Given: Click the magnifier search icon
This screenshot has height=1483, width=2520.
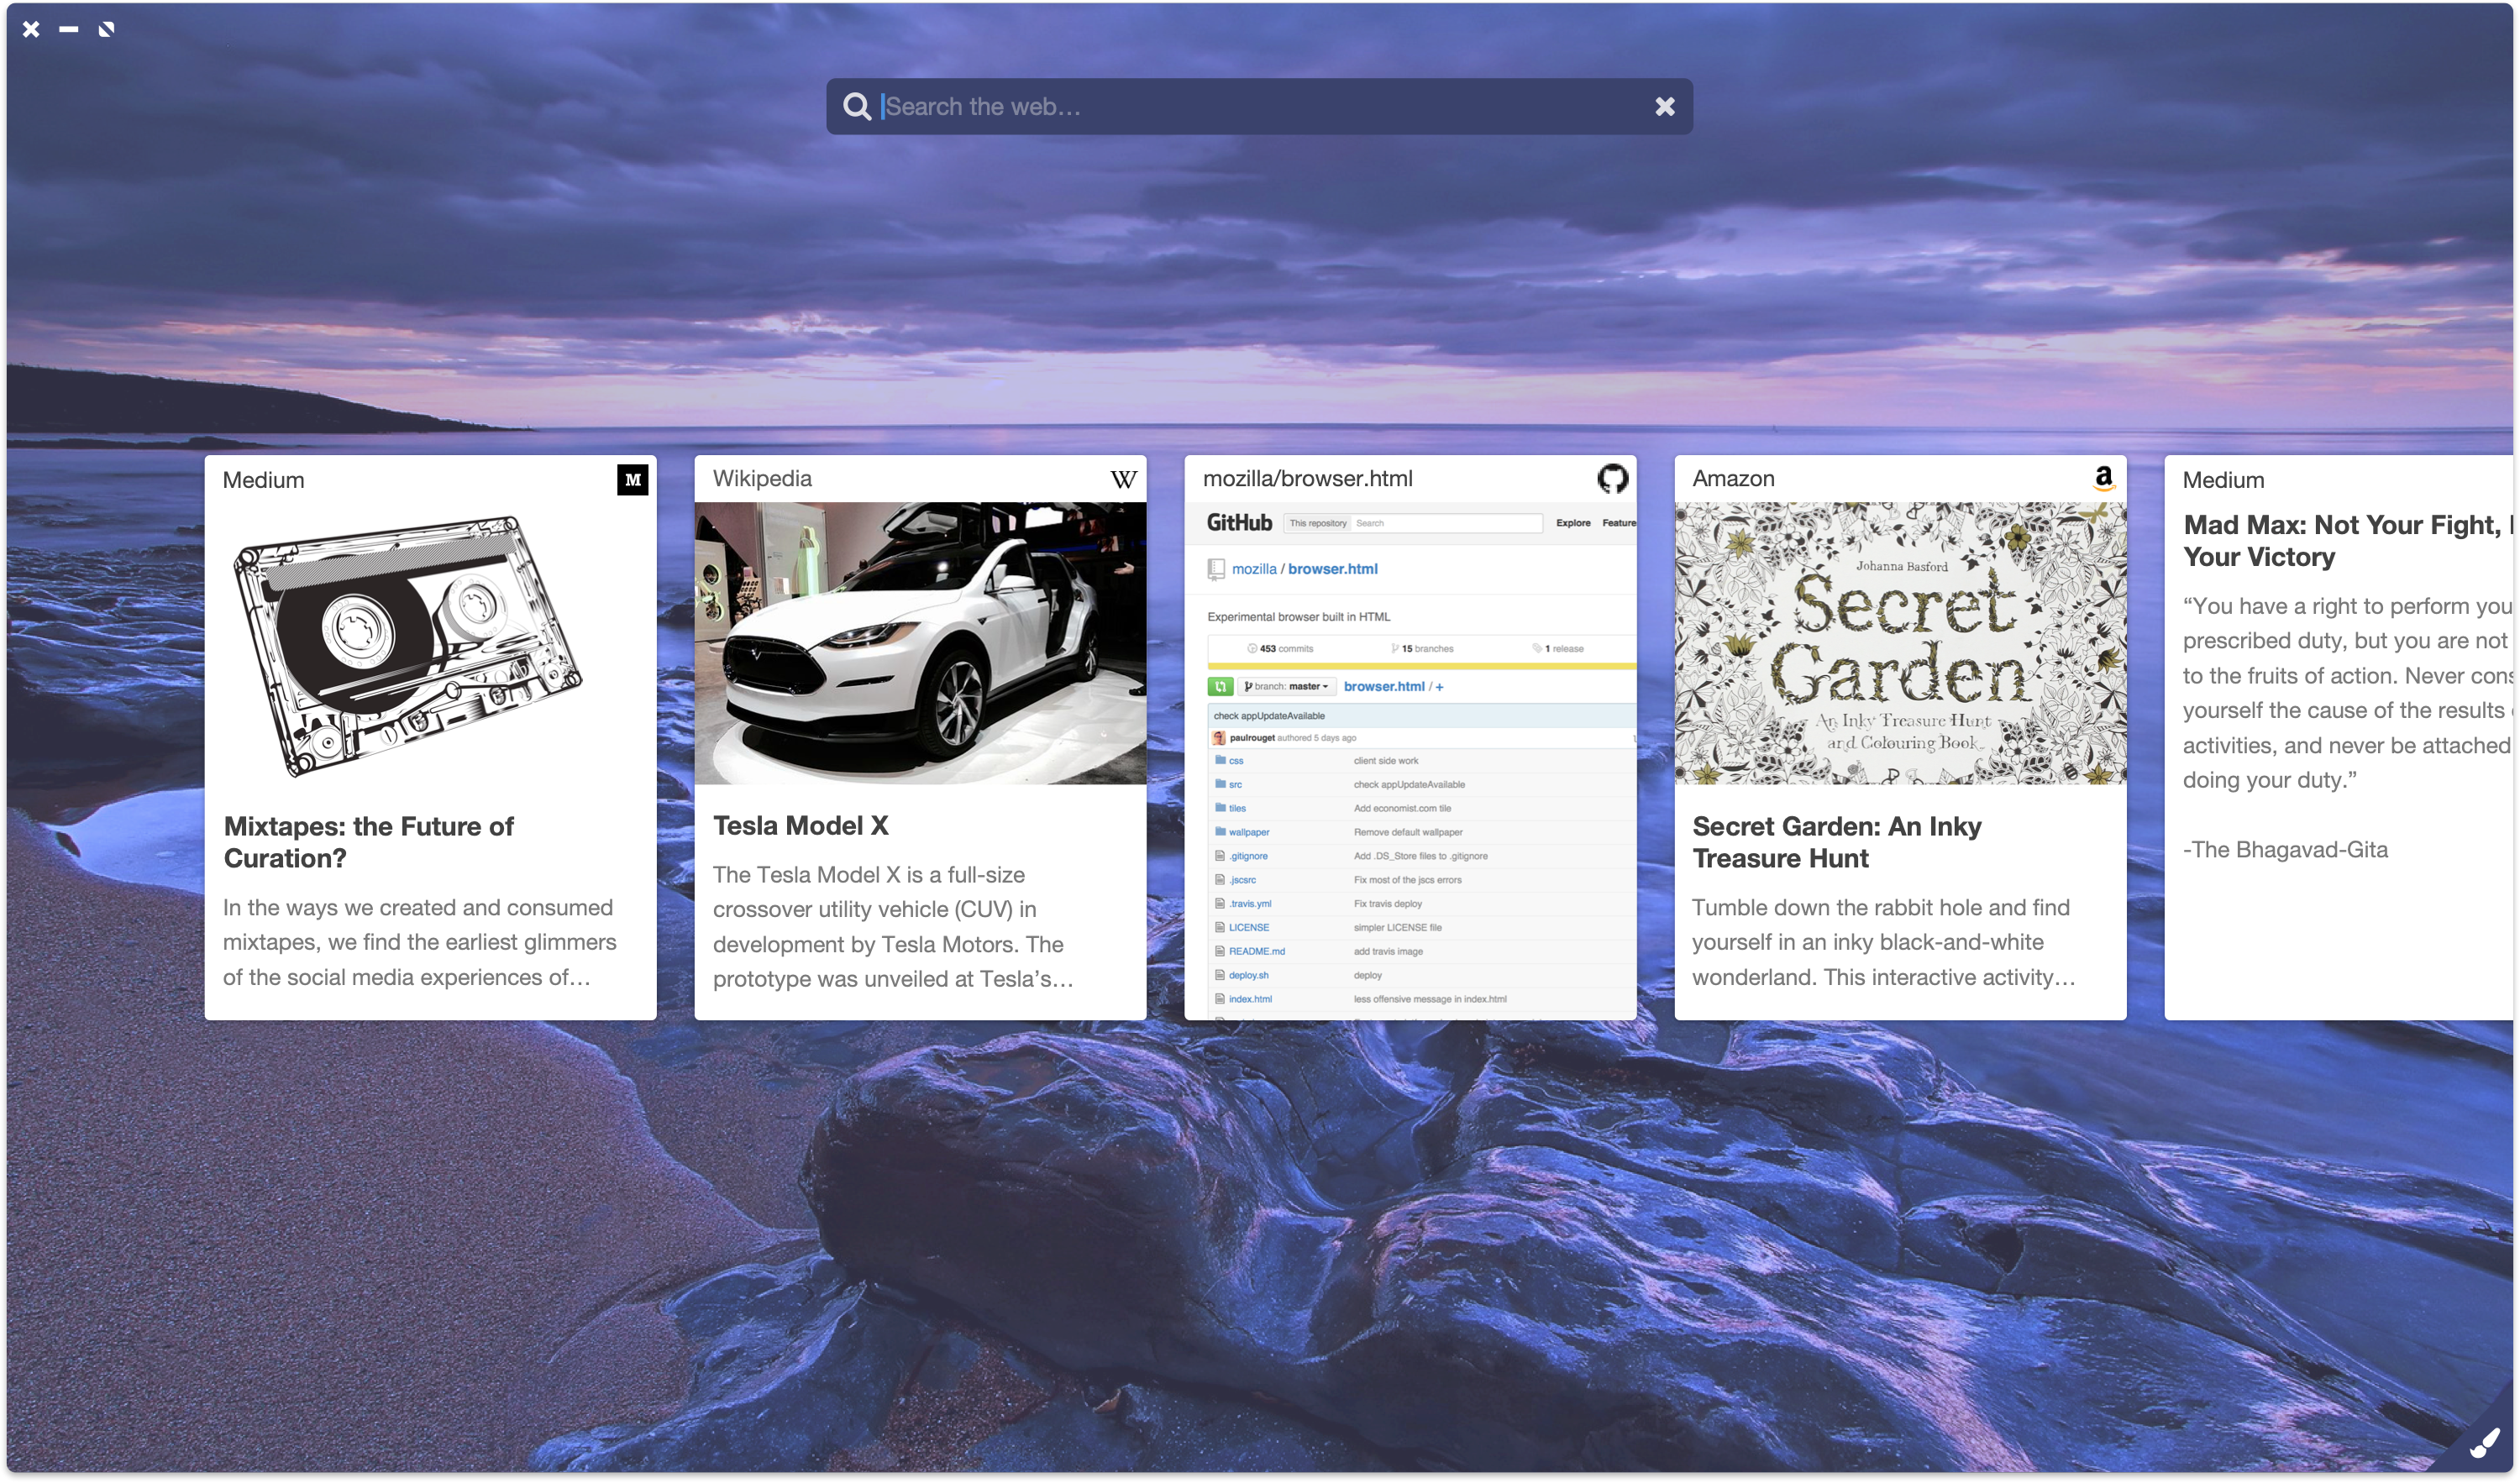Looking at the screenshot, I should pos(857,106).
